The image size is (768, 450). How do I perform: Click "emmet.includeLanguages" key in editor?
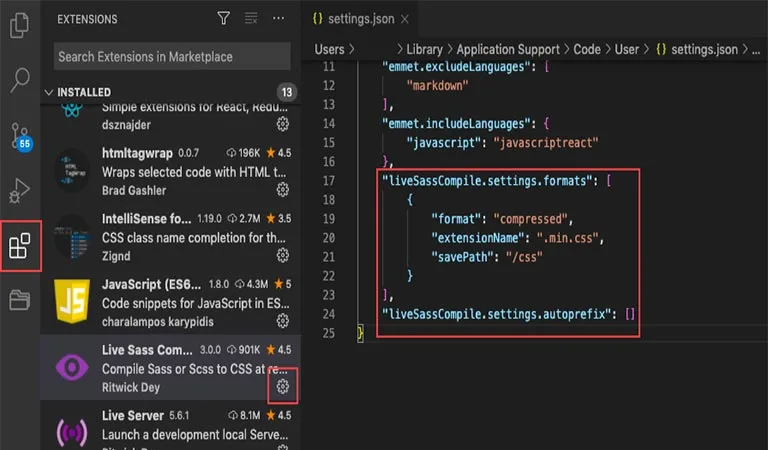[458, 123]
